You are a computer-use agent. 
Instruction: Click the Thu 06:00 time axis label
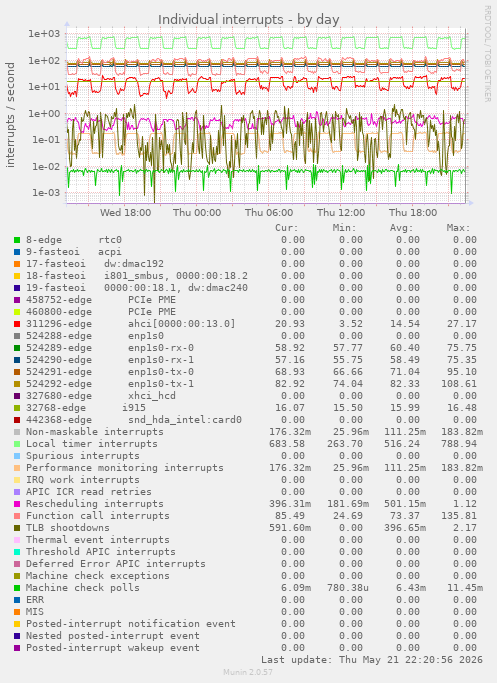(269, 213)
